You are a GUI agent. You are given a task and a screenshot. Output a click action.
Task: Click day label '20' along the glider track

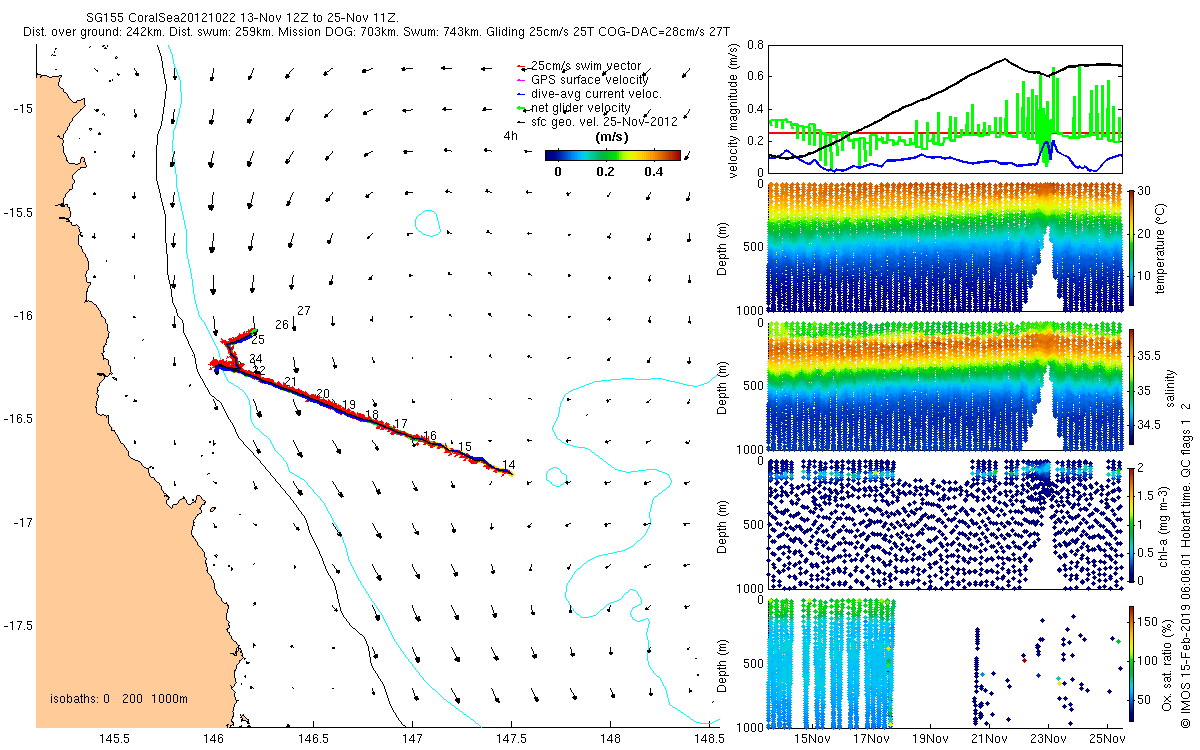(322, 394)
